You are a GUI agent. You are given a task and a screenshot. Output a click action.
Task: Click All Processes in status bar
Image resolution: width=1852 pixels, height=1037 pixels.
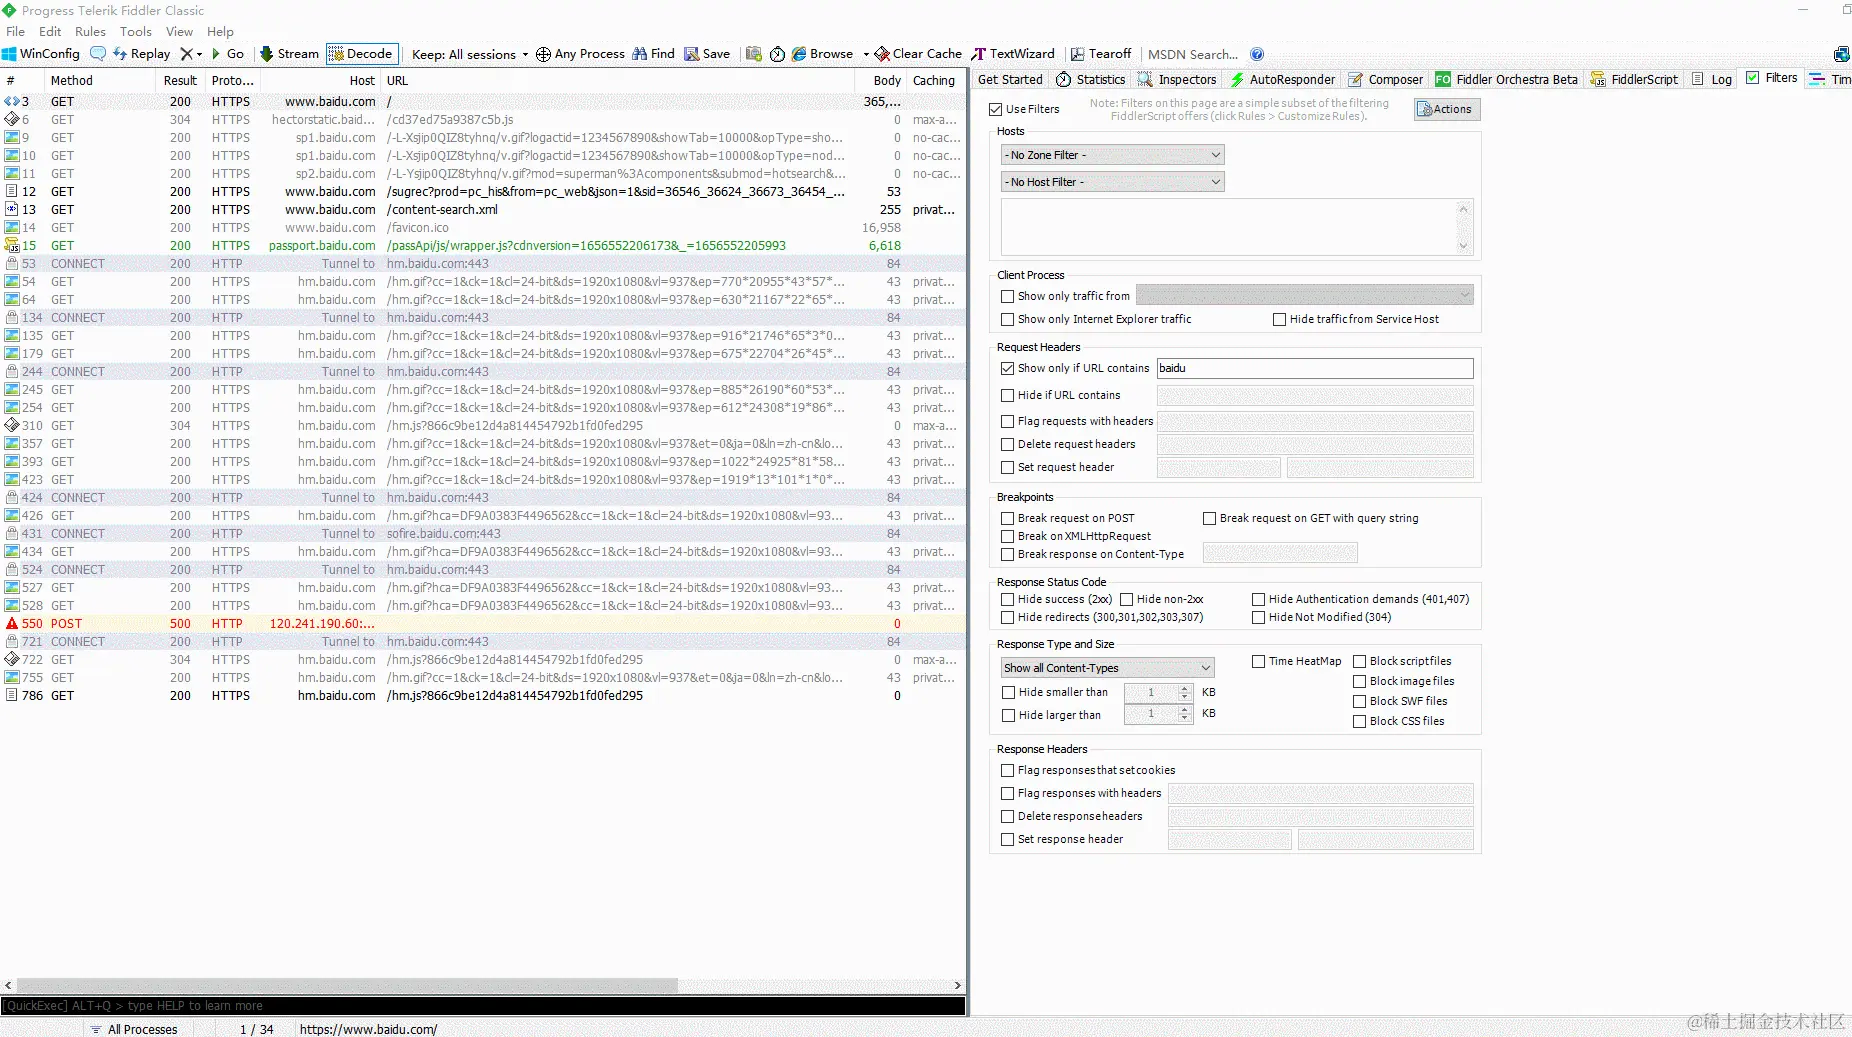[134, 1029]
